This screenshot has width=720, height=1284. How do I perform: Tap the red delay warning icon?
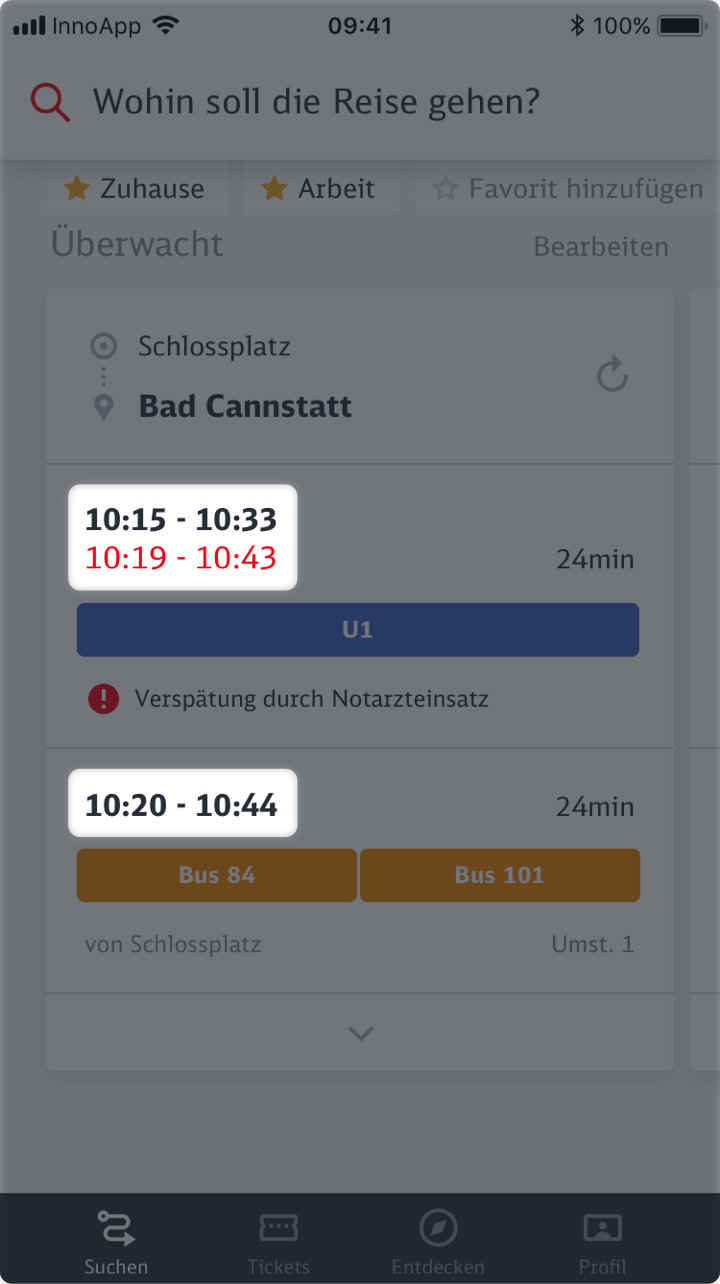[103, 699]
